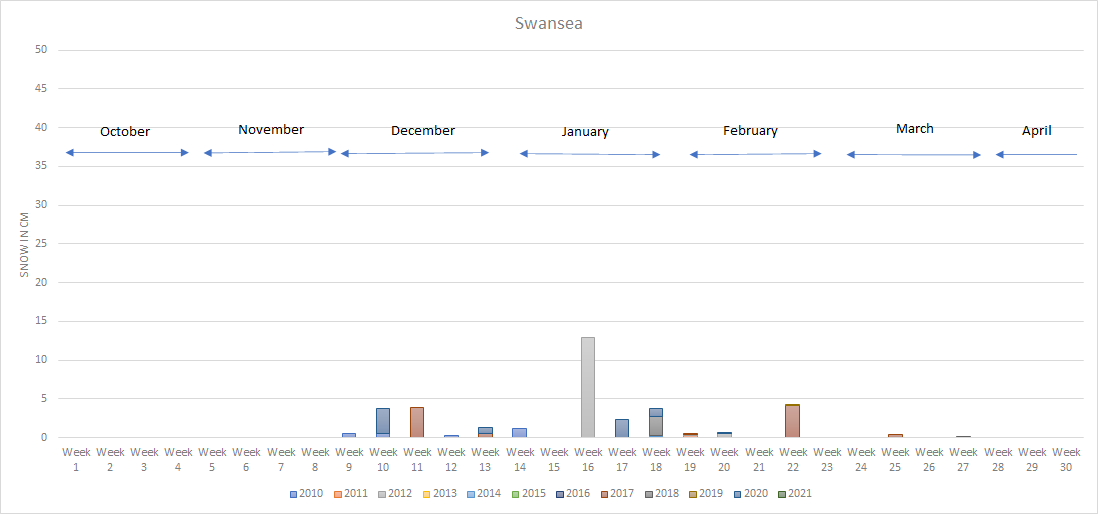1098x514 pixels.
Task: Select the 2010 legend entry
Action: [x=306, y=493]
